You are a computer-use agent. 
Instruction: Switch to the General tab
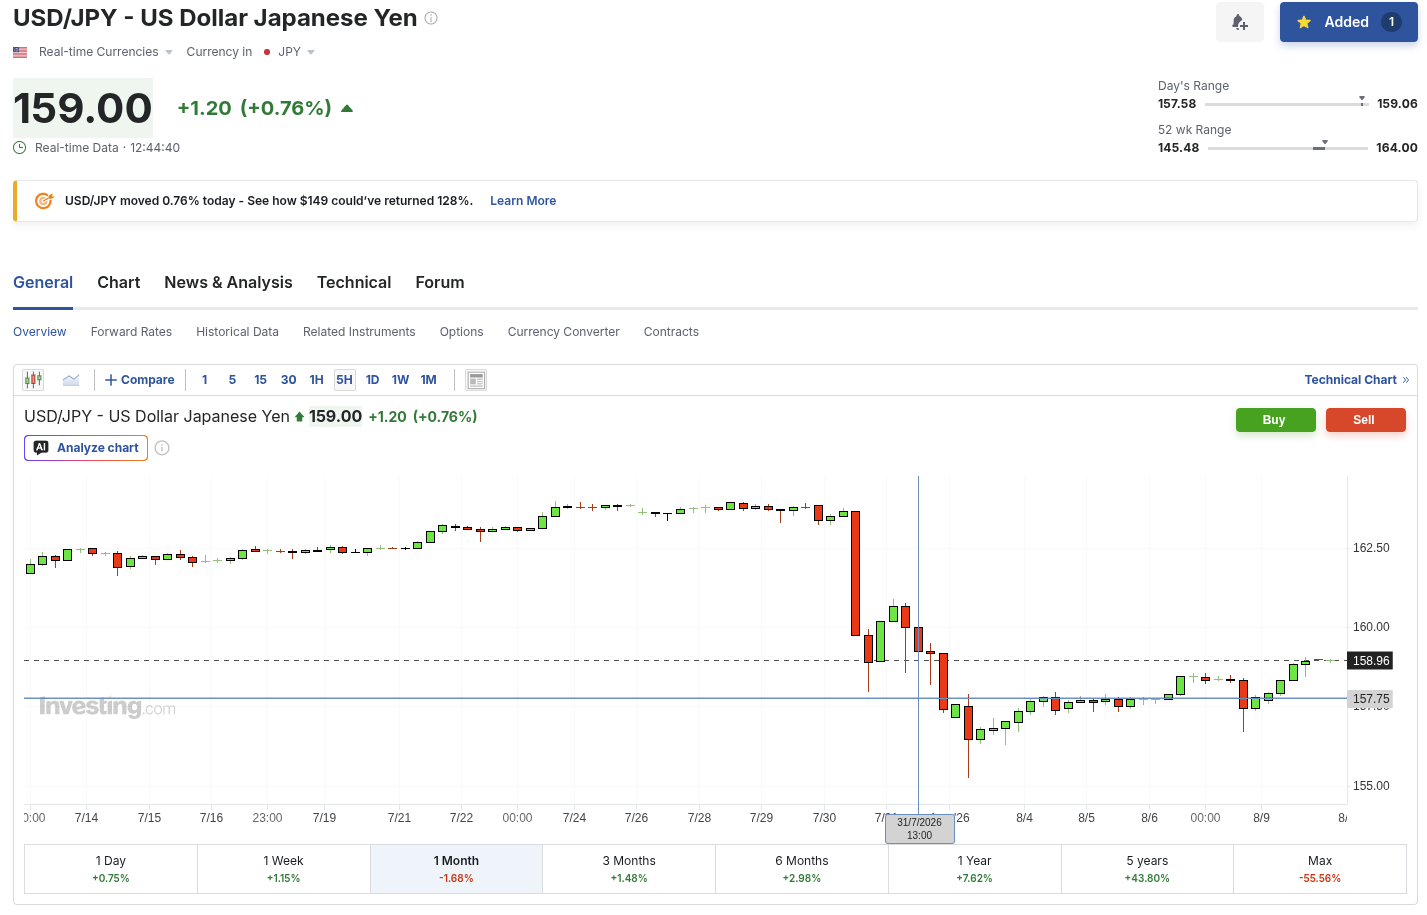(43, 283)
